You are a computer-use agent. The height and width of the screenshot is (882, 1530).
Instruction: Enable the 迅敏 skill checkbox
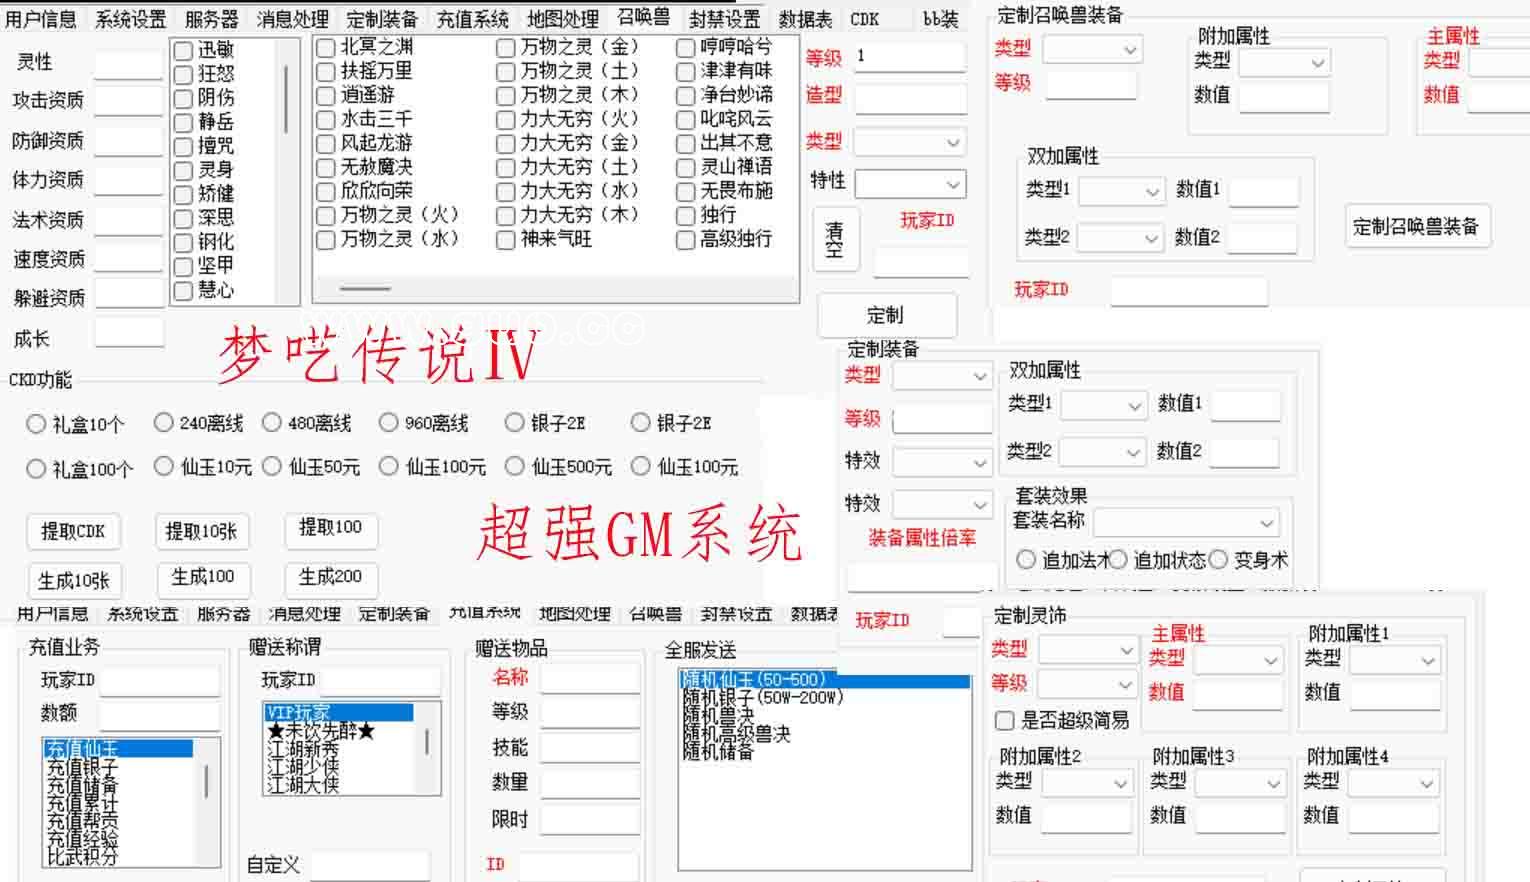(x=183, y=50)
